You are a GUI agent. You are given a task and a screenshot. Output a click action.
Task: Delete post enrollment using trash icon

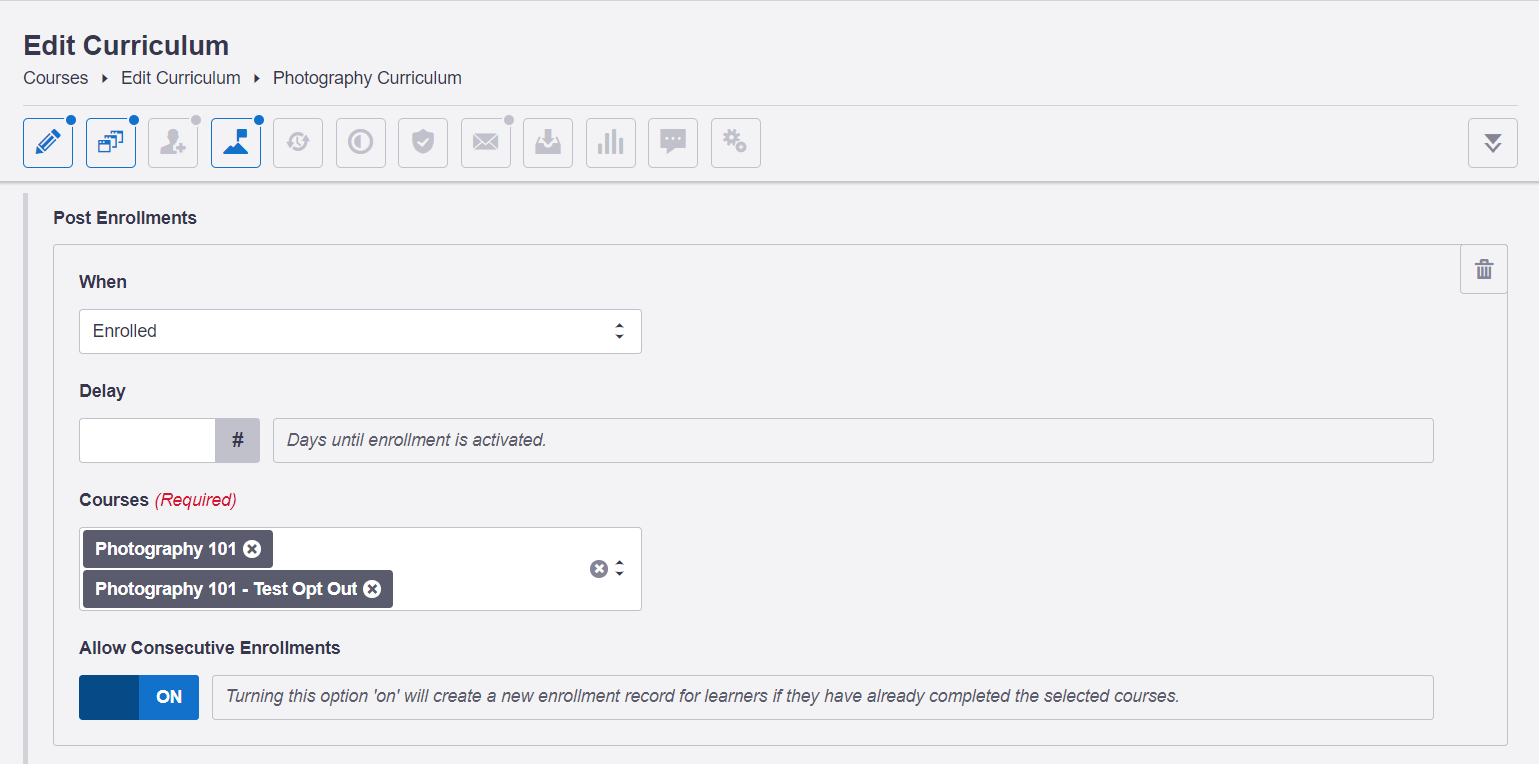1484,269
